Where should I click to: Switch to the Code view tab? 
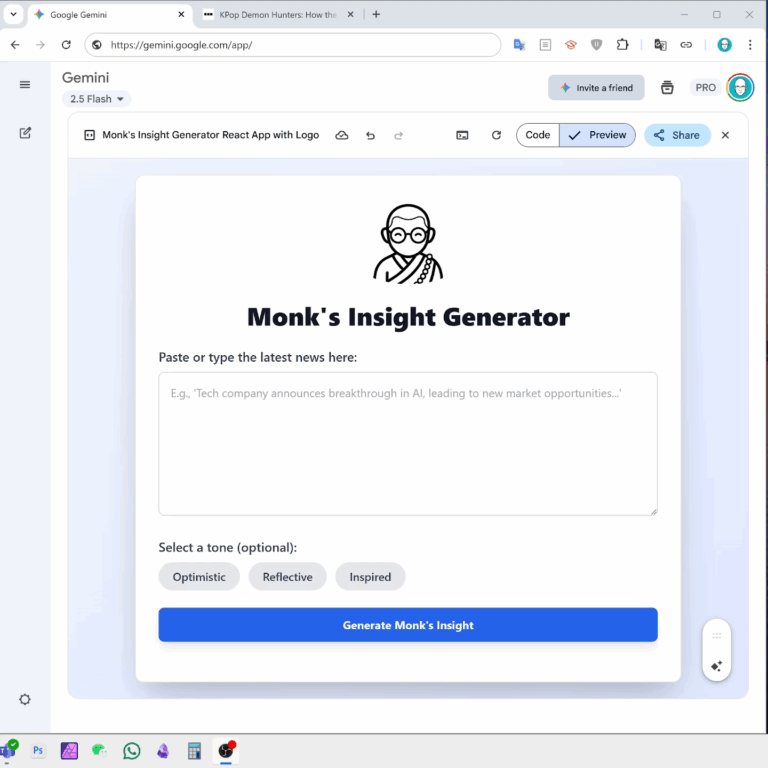(537, 135)
